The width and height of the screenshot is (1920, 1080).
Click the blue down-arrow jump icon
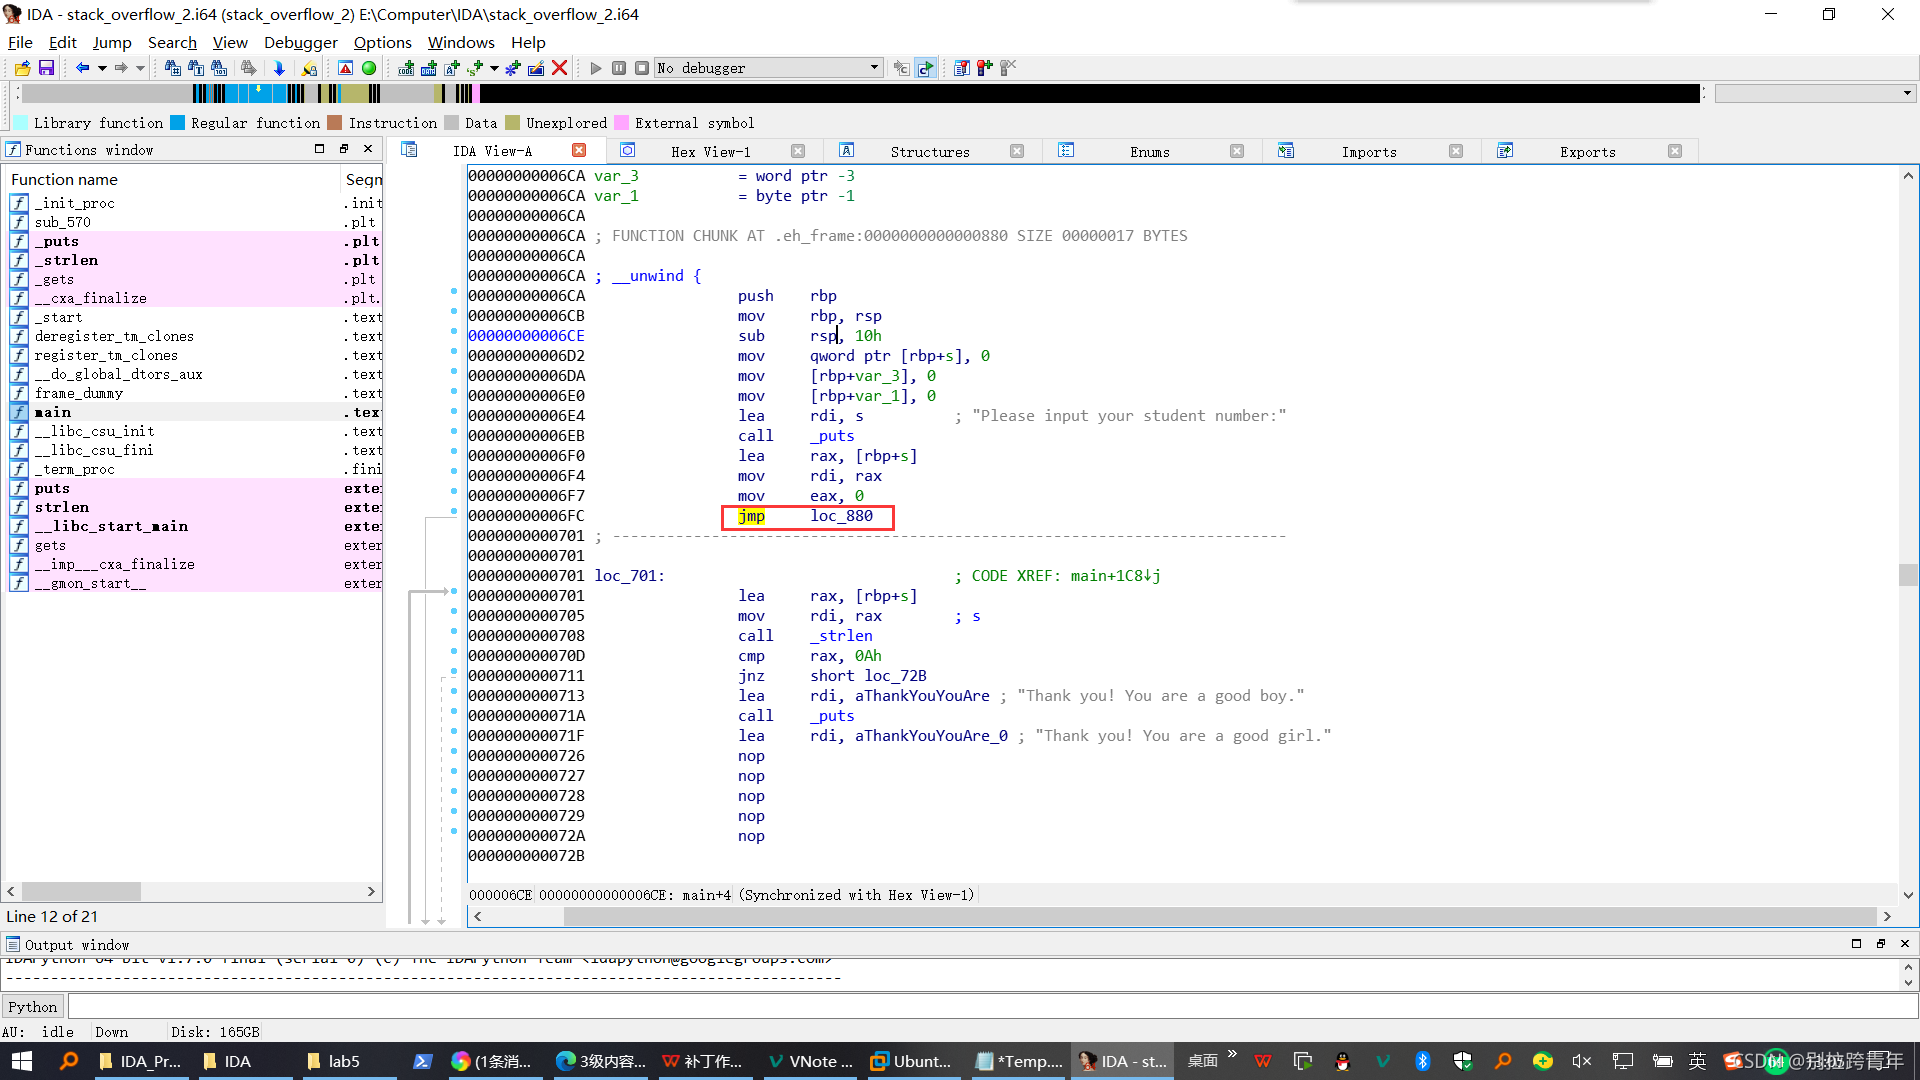click(x=279, y=68)
